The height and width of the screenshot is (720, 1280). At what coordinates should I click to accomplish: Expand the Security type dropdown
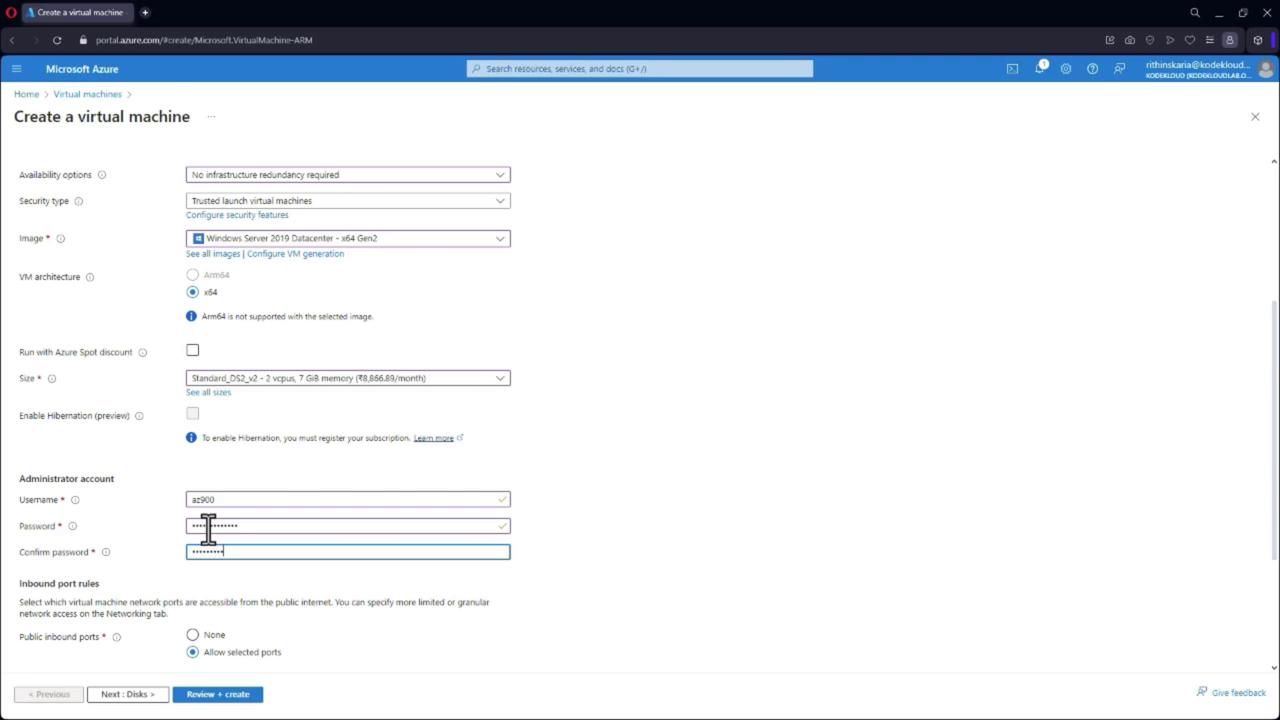pyautogui.click(x=348, y=201)
